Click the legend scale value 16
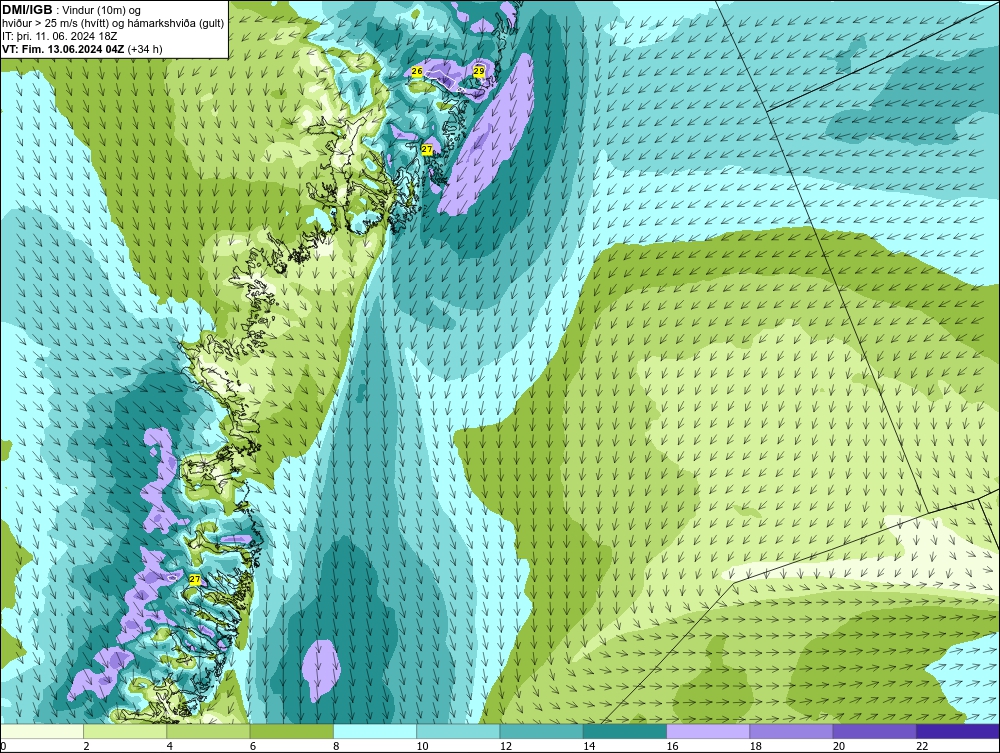1000x753 pixels. tap(673, 747)
